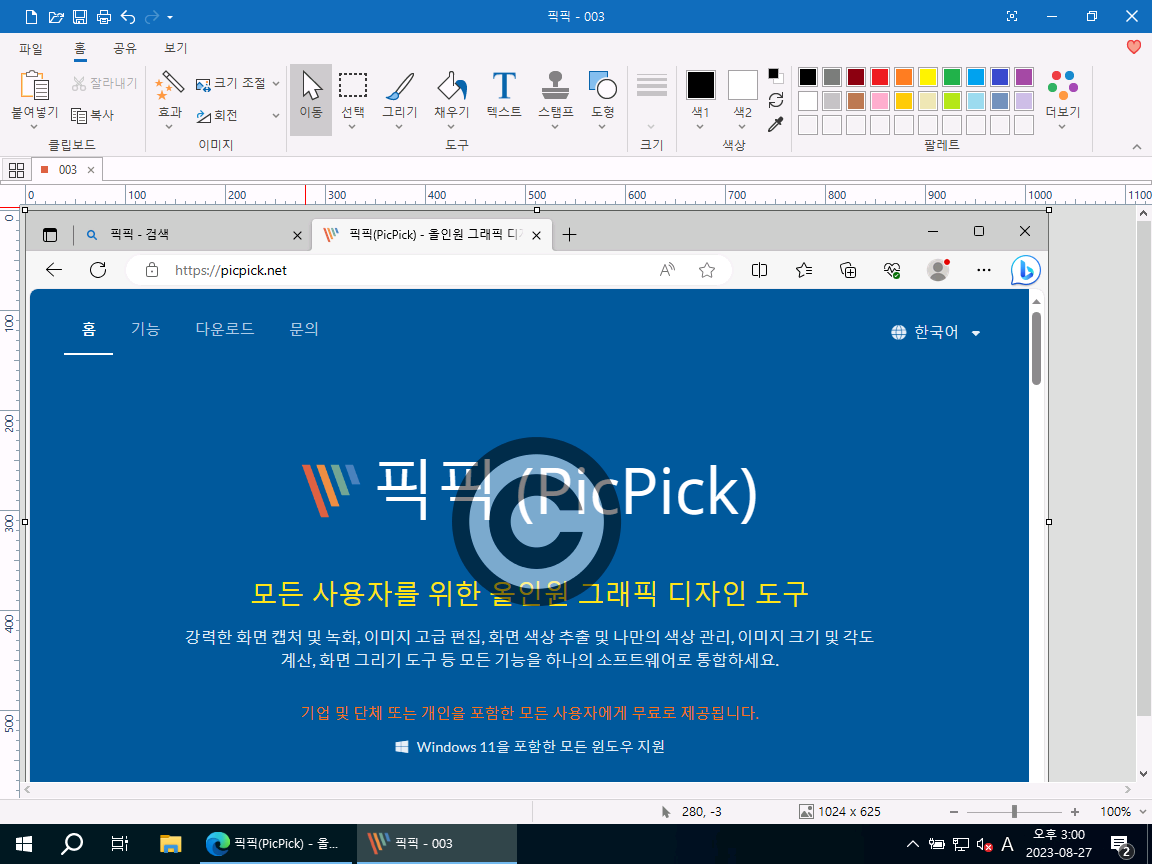Open the 효과 effects tool

(170, 101)
